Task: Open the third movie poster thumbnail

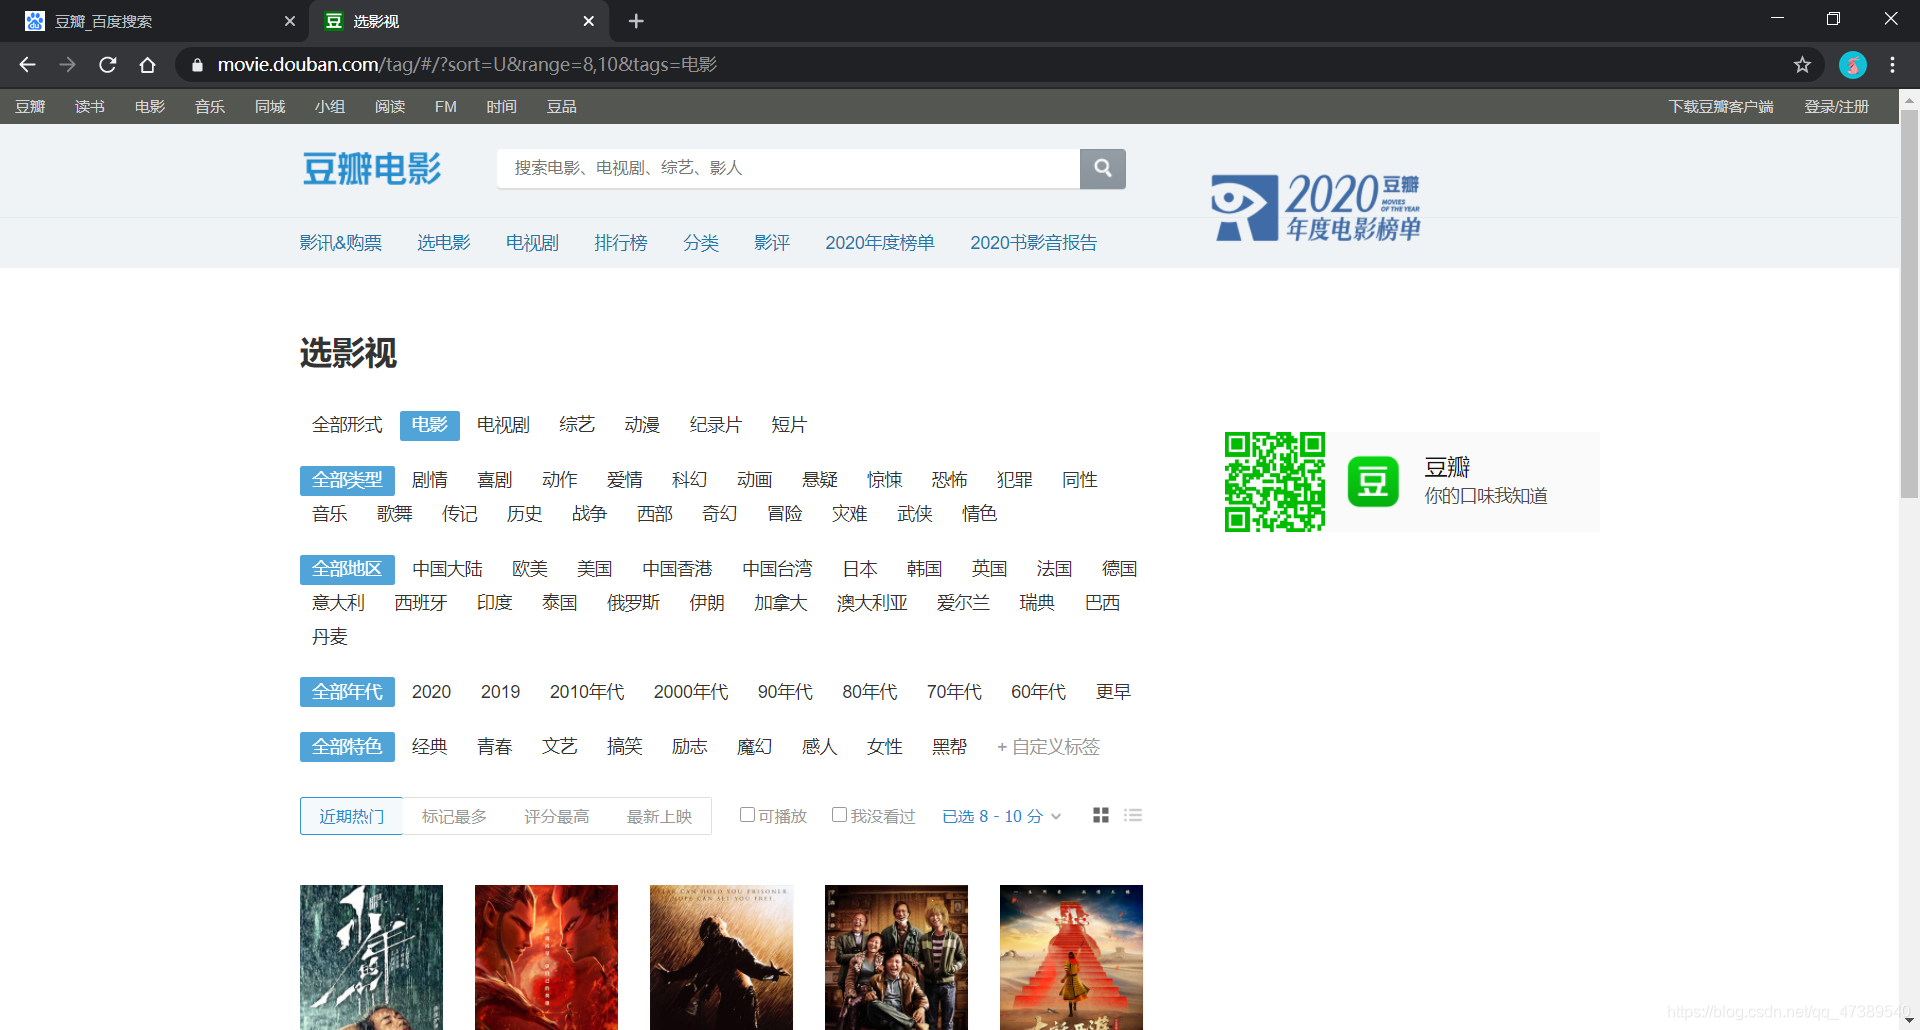Action: click(721, 957)
